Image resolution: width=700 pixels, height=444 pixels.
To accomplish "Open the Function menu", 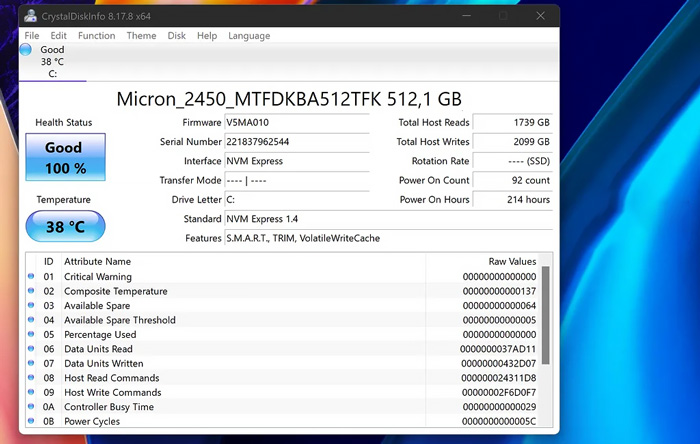I will tap(97, 36).
